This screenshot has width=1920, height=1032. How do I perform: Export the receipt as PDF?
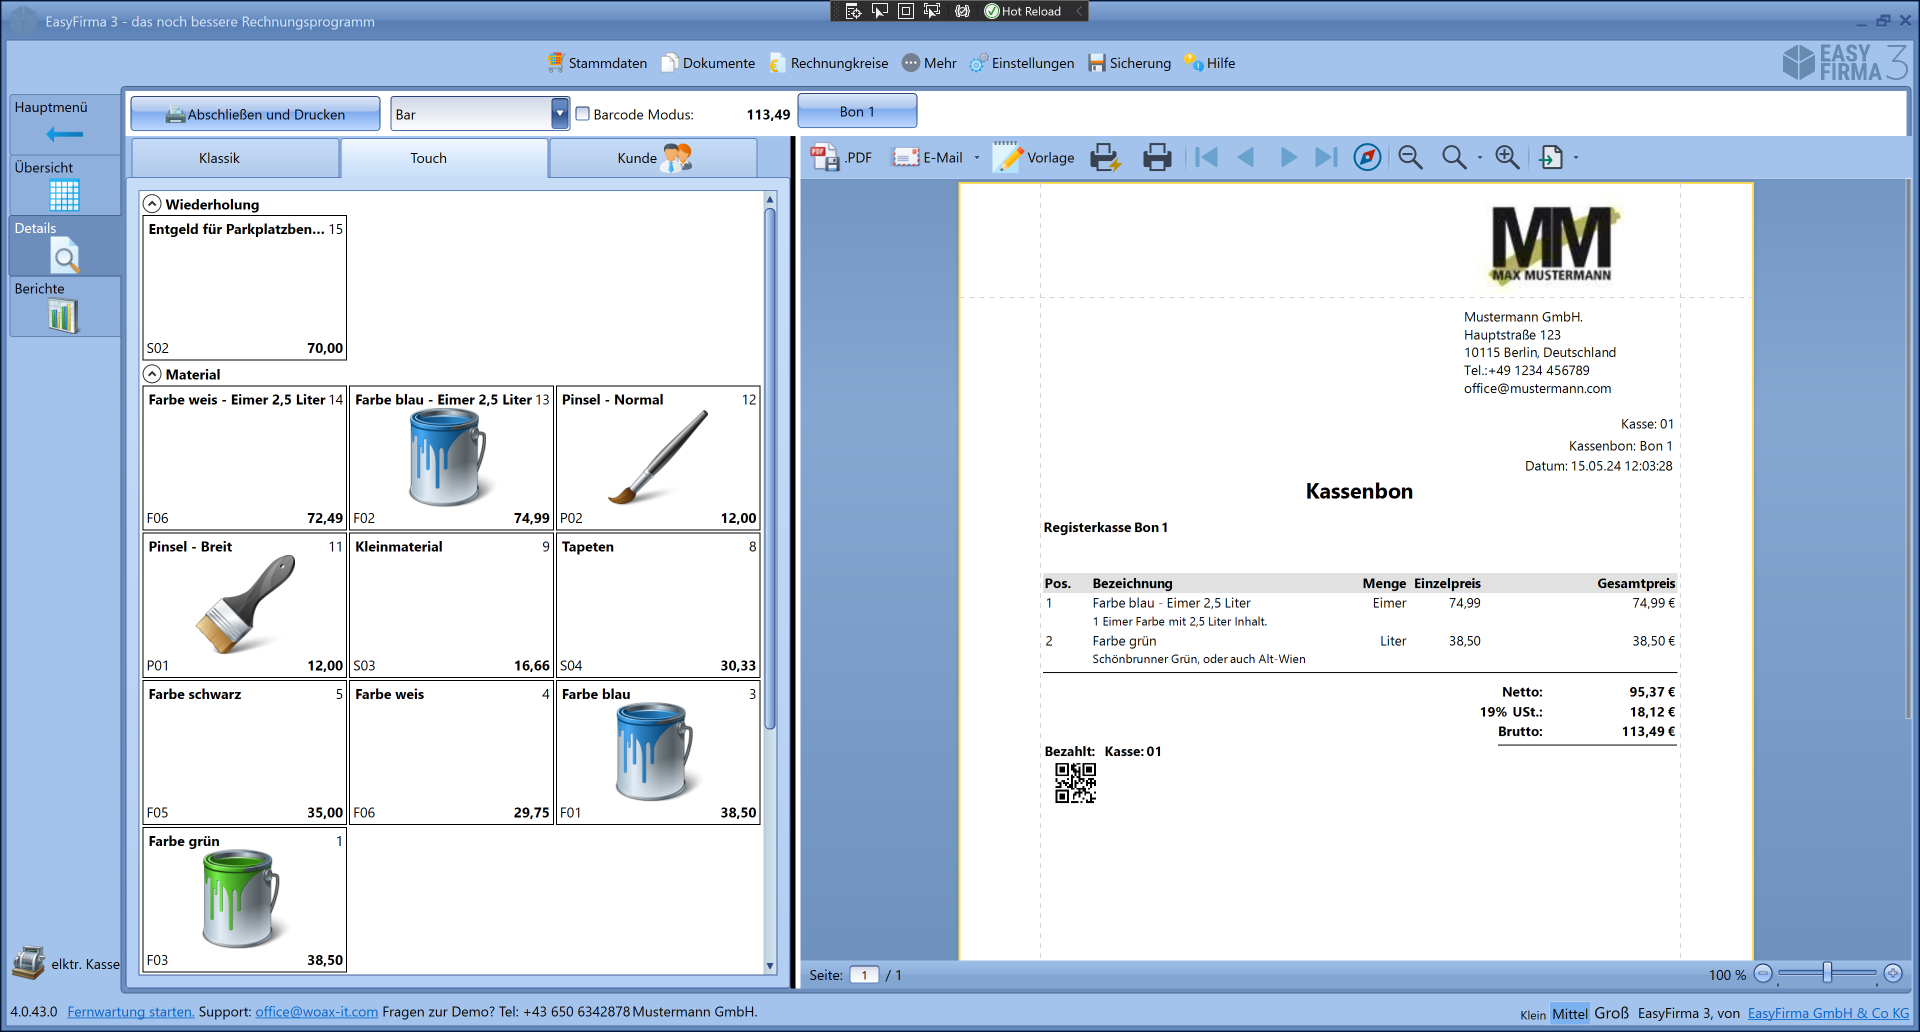pos(841,157)
